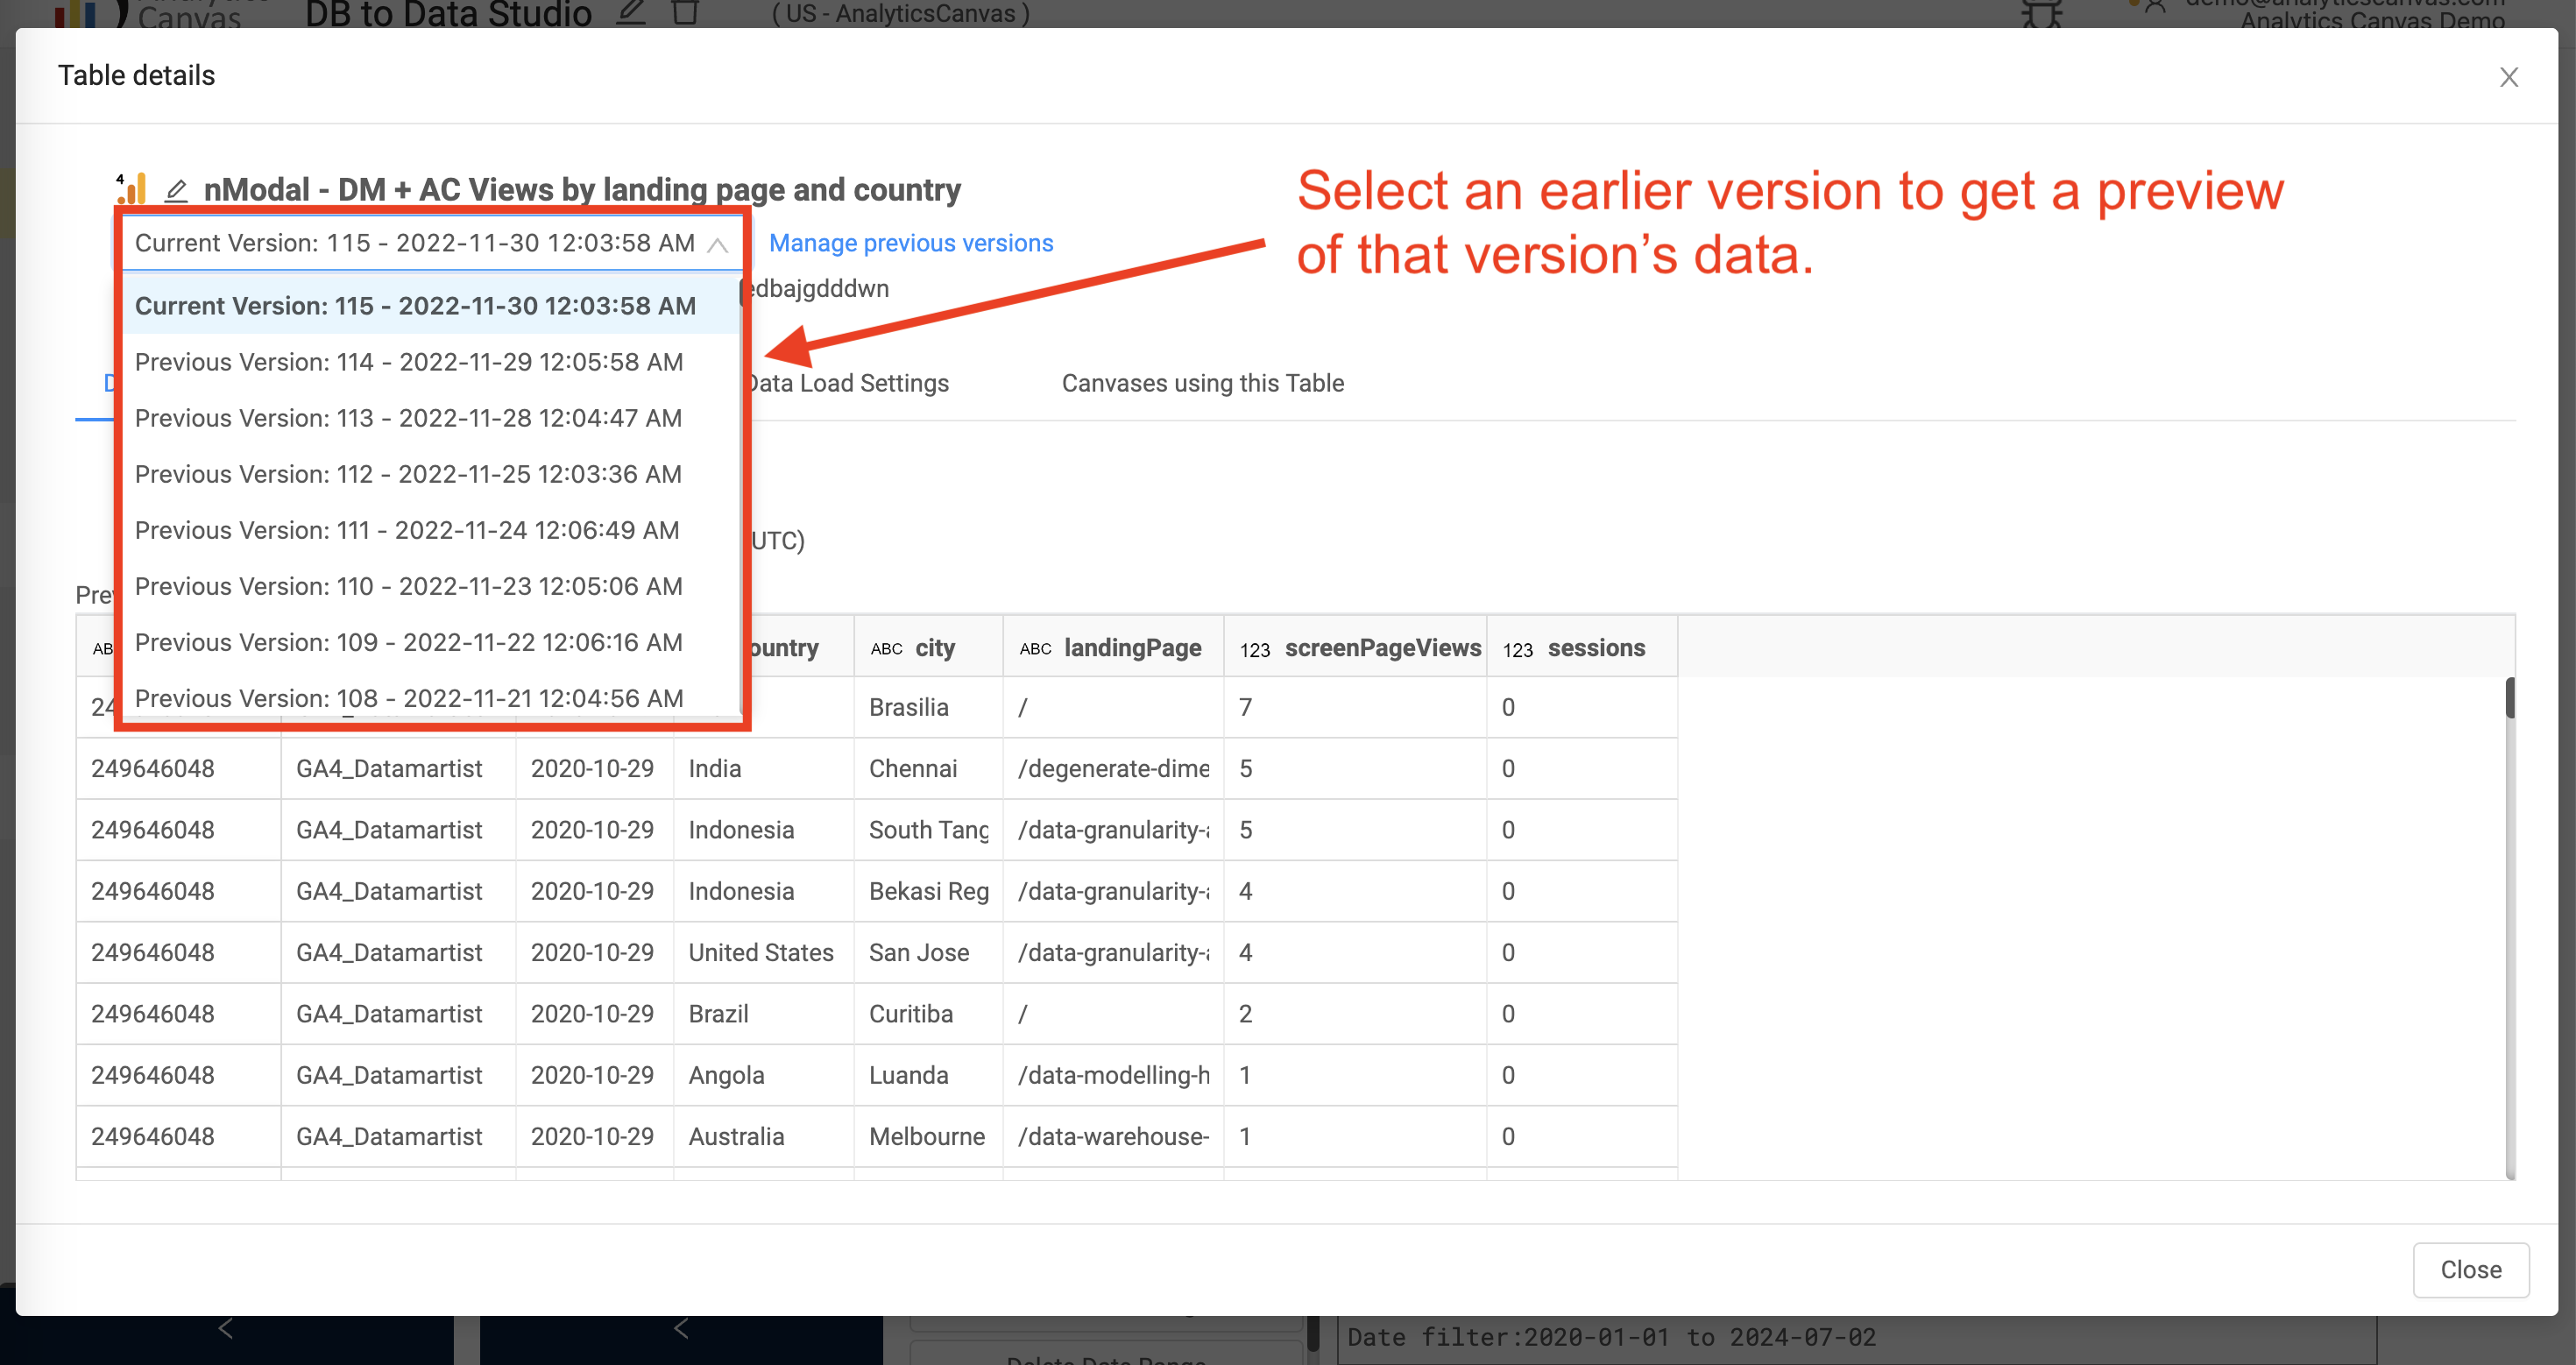2576x1365 pixels.
Task: Click the pencil icon to rename the table
Action: tap(176, 190)
